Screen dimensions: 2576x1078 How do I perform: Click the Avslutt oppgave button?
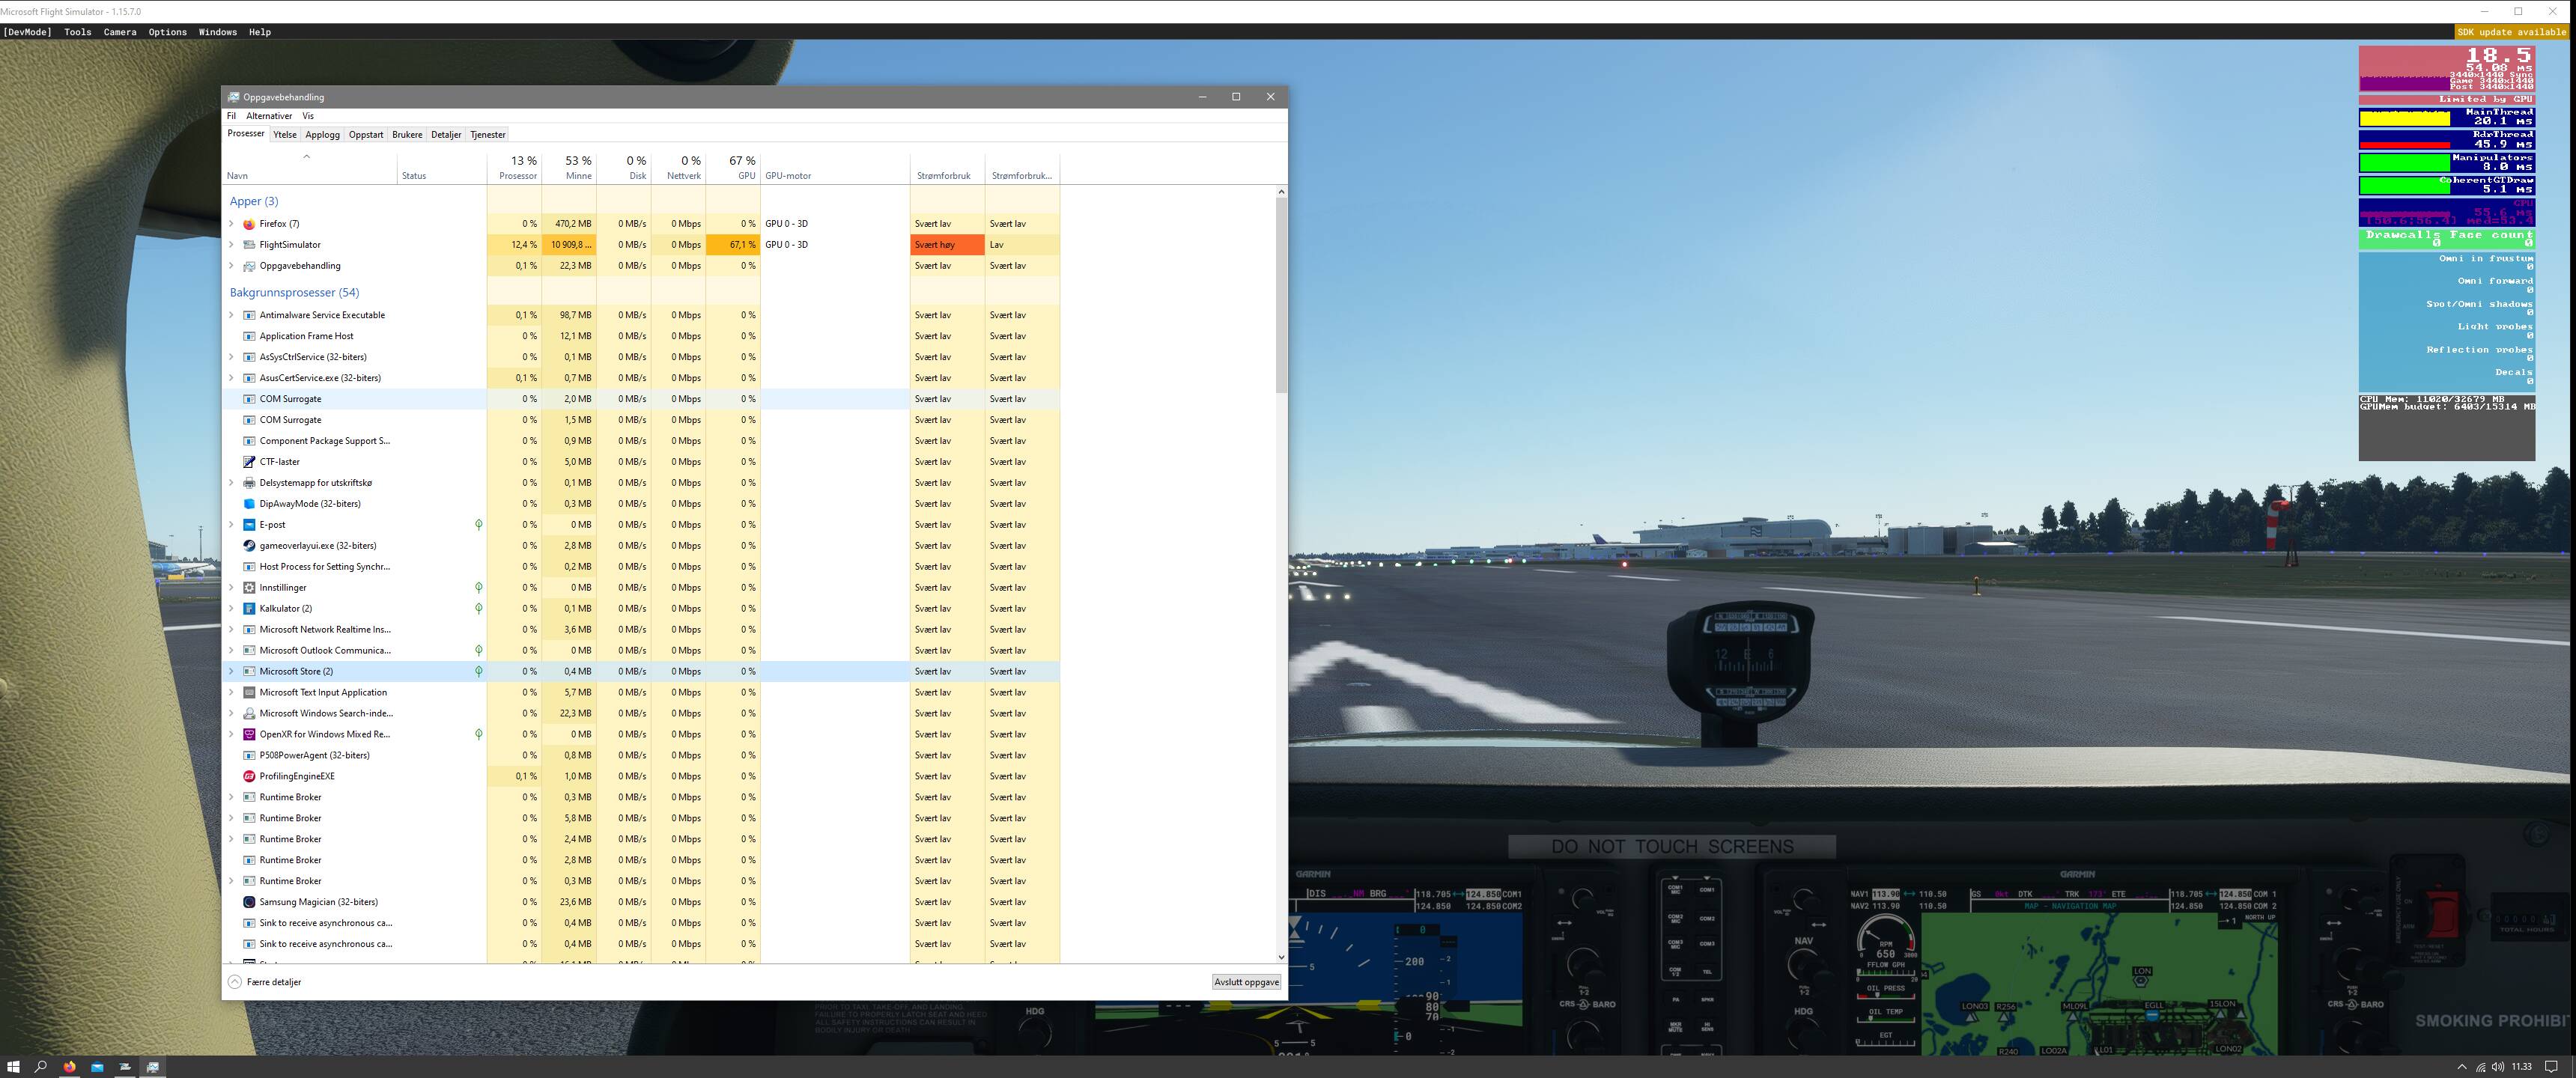[1246, 982]
